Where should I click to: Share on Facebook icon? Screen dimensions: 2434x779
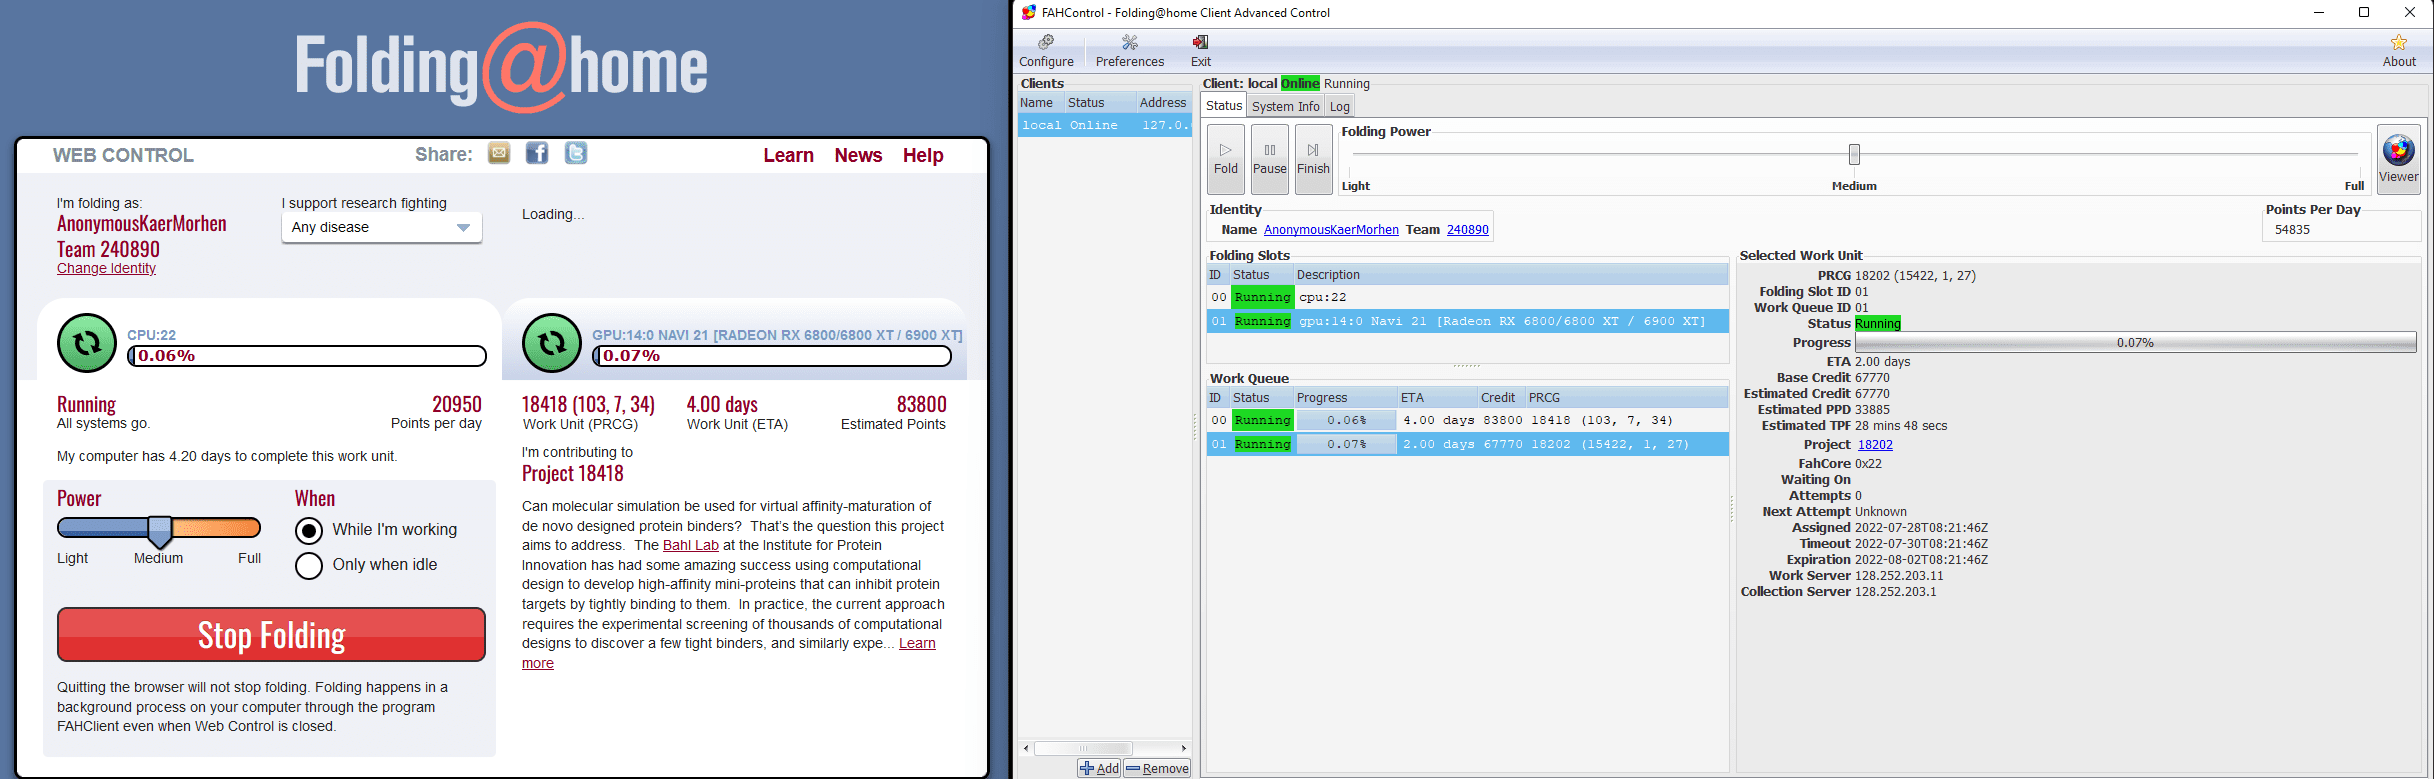[x=537, y=153]
